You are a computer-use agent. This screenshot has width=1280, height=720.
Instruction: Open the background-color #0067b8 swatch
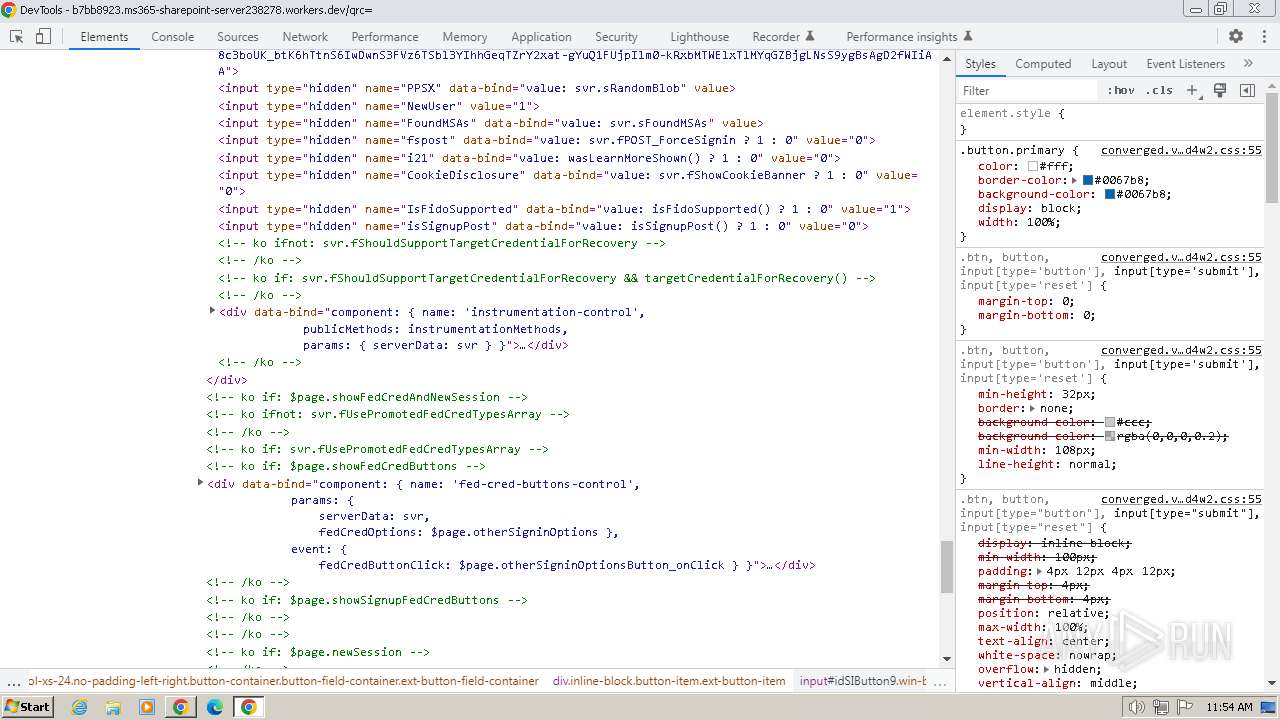click(x=1110, y=194)
